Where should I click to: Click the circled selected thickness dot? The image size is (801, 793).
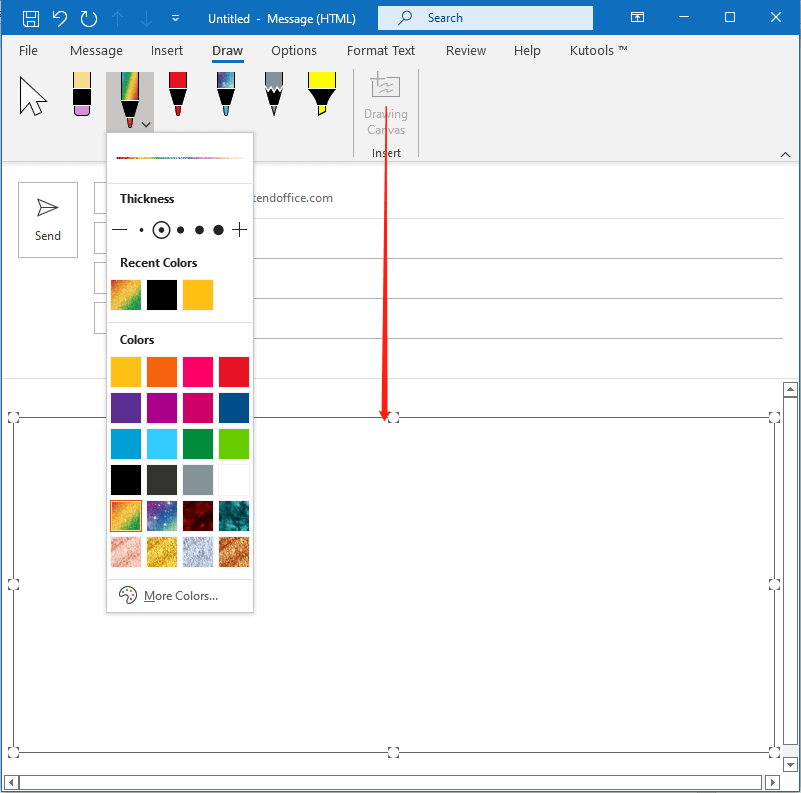point(161,230)
